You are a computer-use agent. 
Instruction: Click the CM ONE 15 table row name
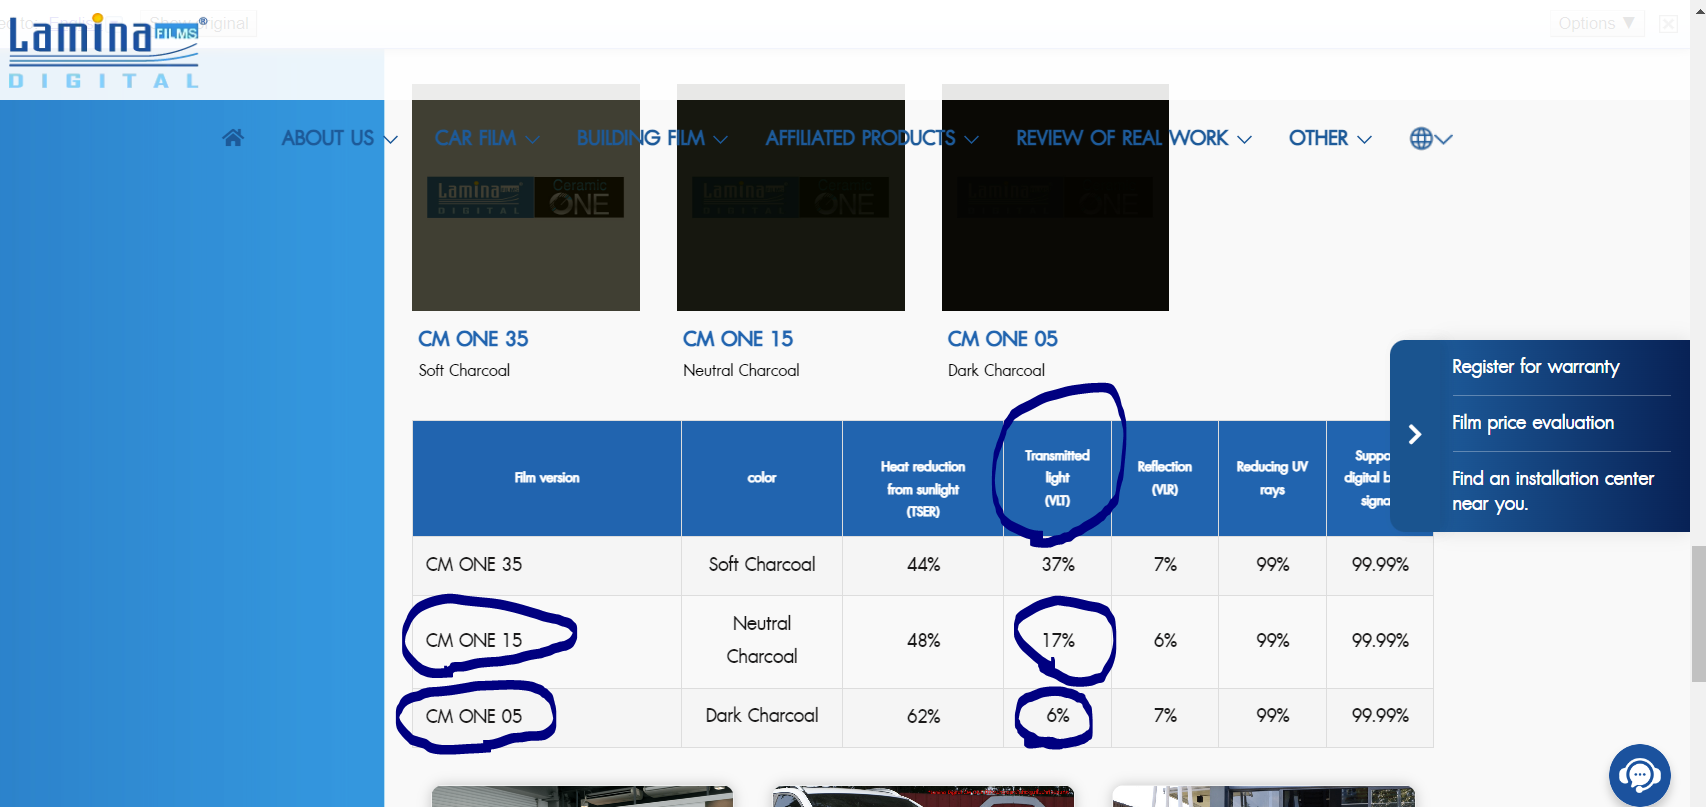point(474,641)
